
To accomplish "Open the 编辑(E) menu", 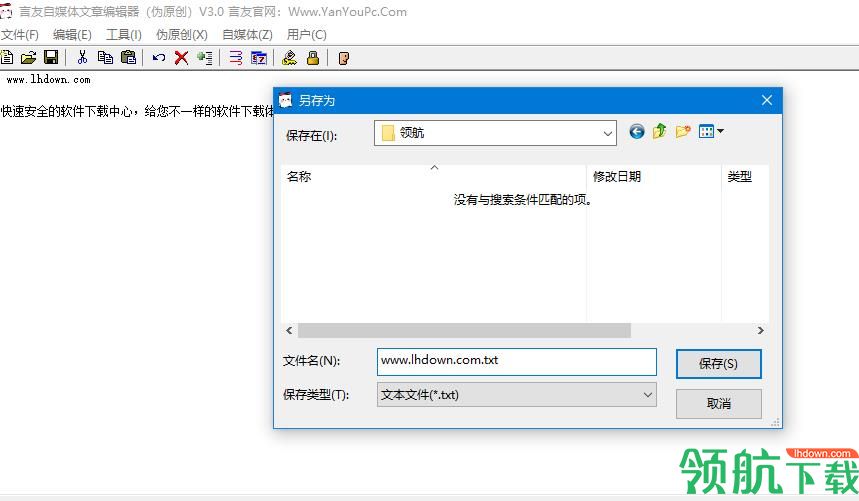I will click(x=72, y=34).
